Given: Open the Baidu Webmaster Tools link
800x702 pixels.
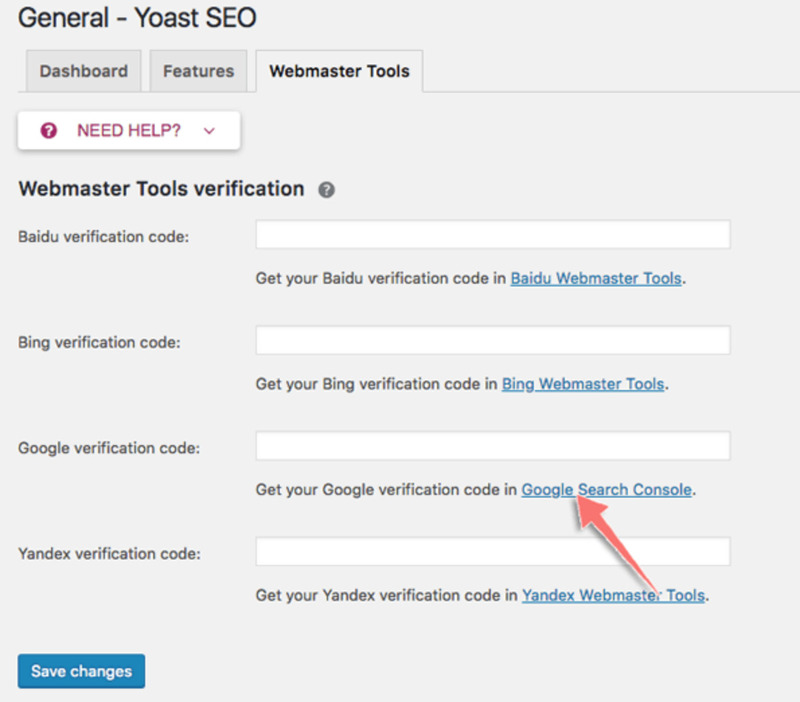Looking at the screenshot, I should point(596,279).
